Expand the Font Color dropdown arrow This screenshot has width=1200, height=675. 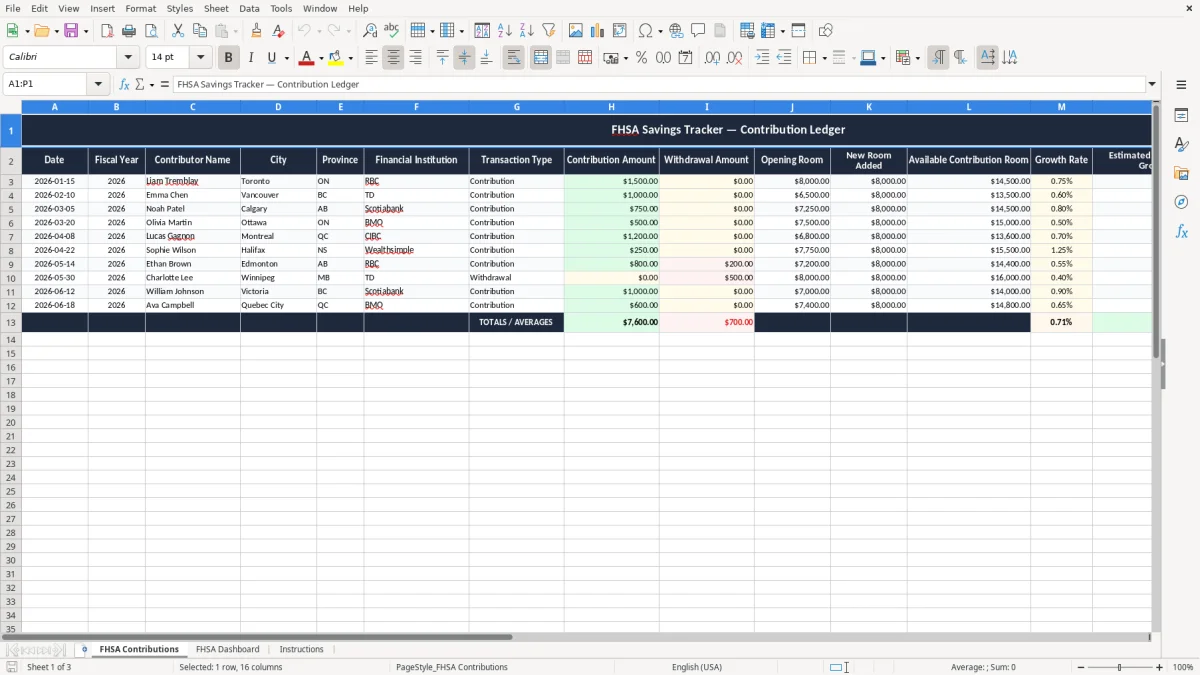[321, 58]
